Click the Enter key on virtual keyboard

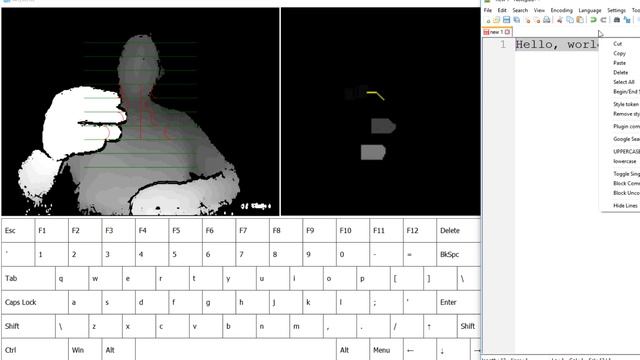pyautogui.click(x=458, y=302)
